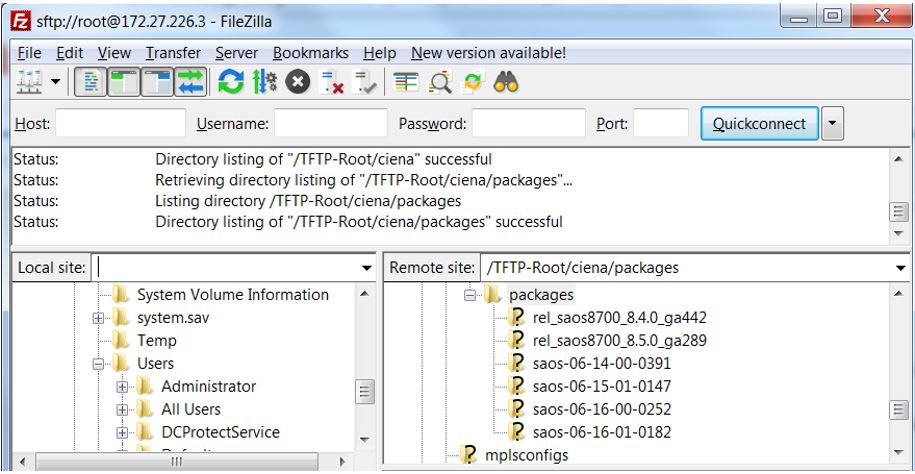Click New version available! menu link
This screenshot has height=474, width=915.
coord(488,53)
